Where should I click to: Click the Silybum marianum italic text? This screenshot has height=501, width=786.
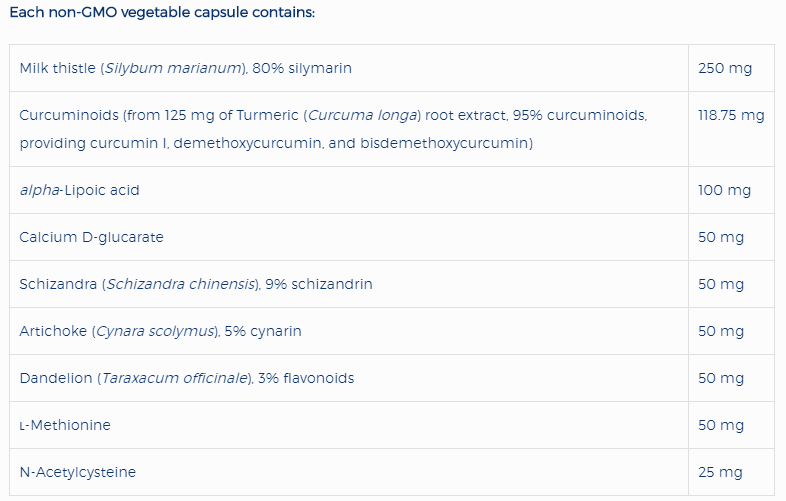(185, 68)
